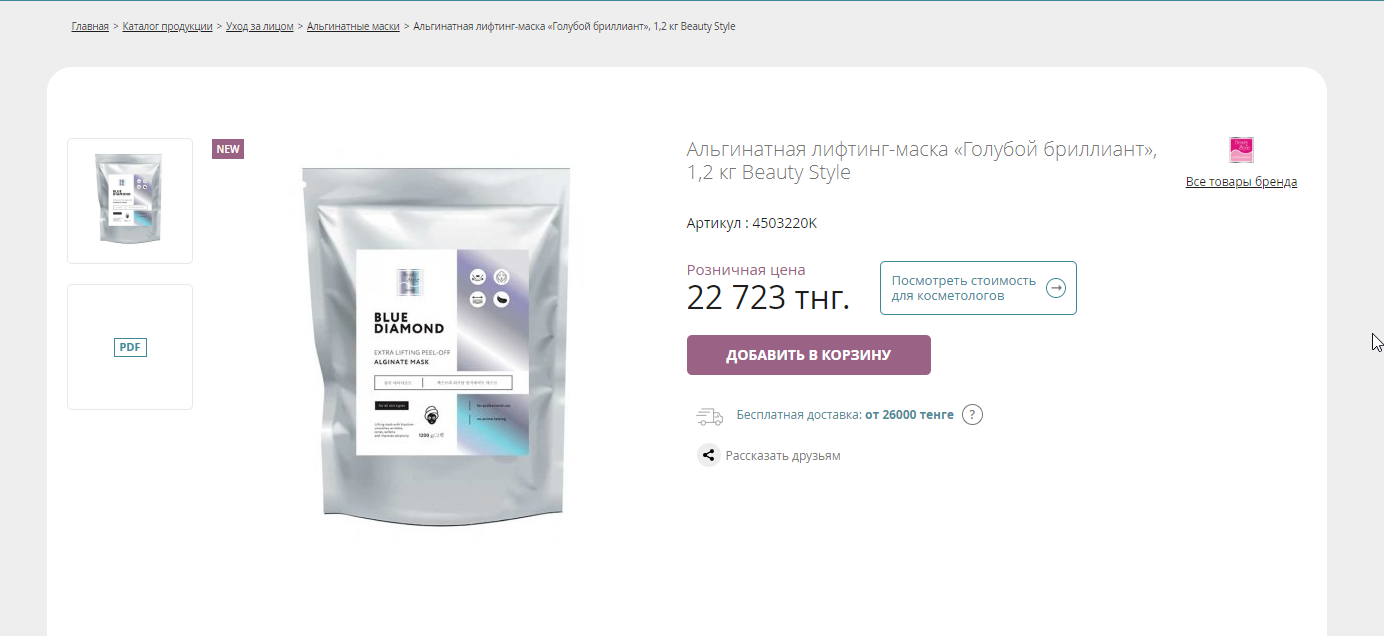Click the product title Альгинатная лифтинг-маска
The image size is (1384, 636).
pyautogui.click(x=922, y=161)
